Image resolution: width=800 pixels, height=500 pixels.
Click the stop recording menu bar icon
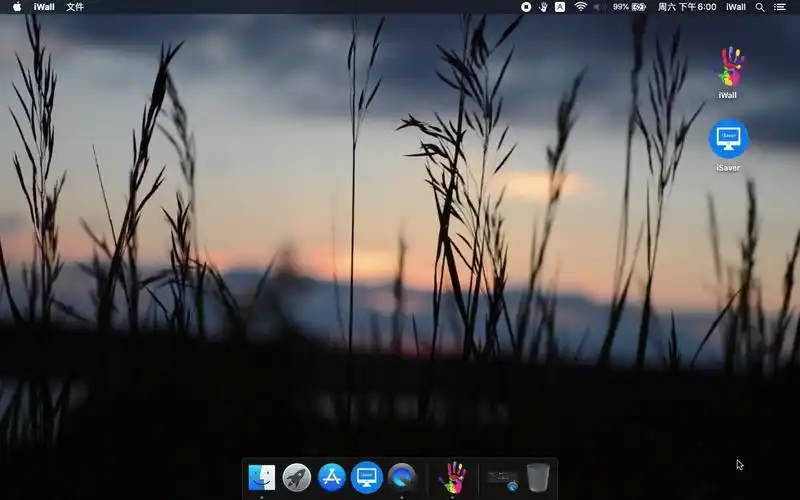click(526, 7)
